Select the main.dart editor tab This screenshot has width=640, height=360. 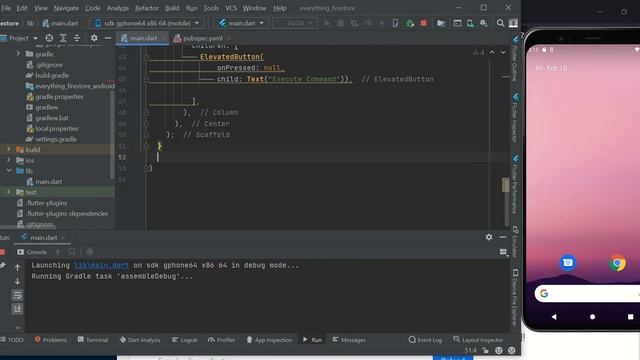pyautogui.click(x=143, y=38)
